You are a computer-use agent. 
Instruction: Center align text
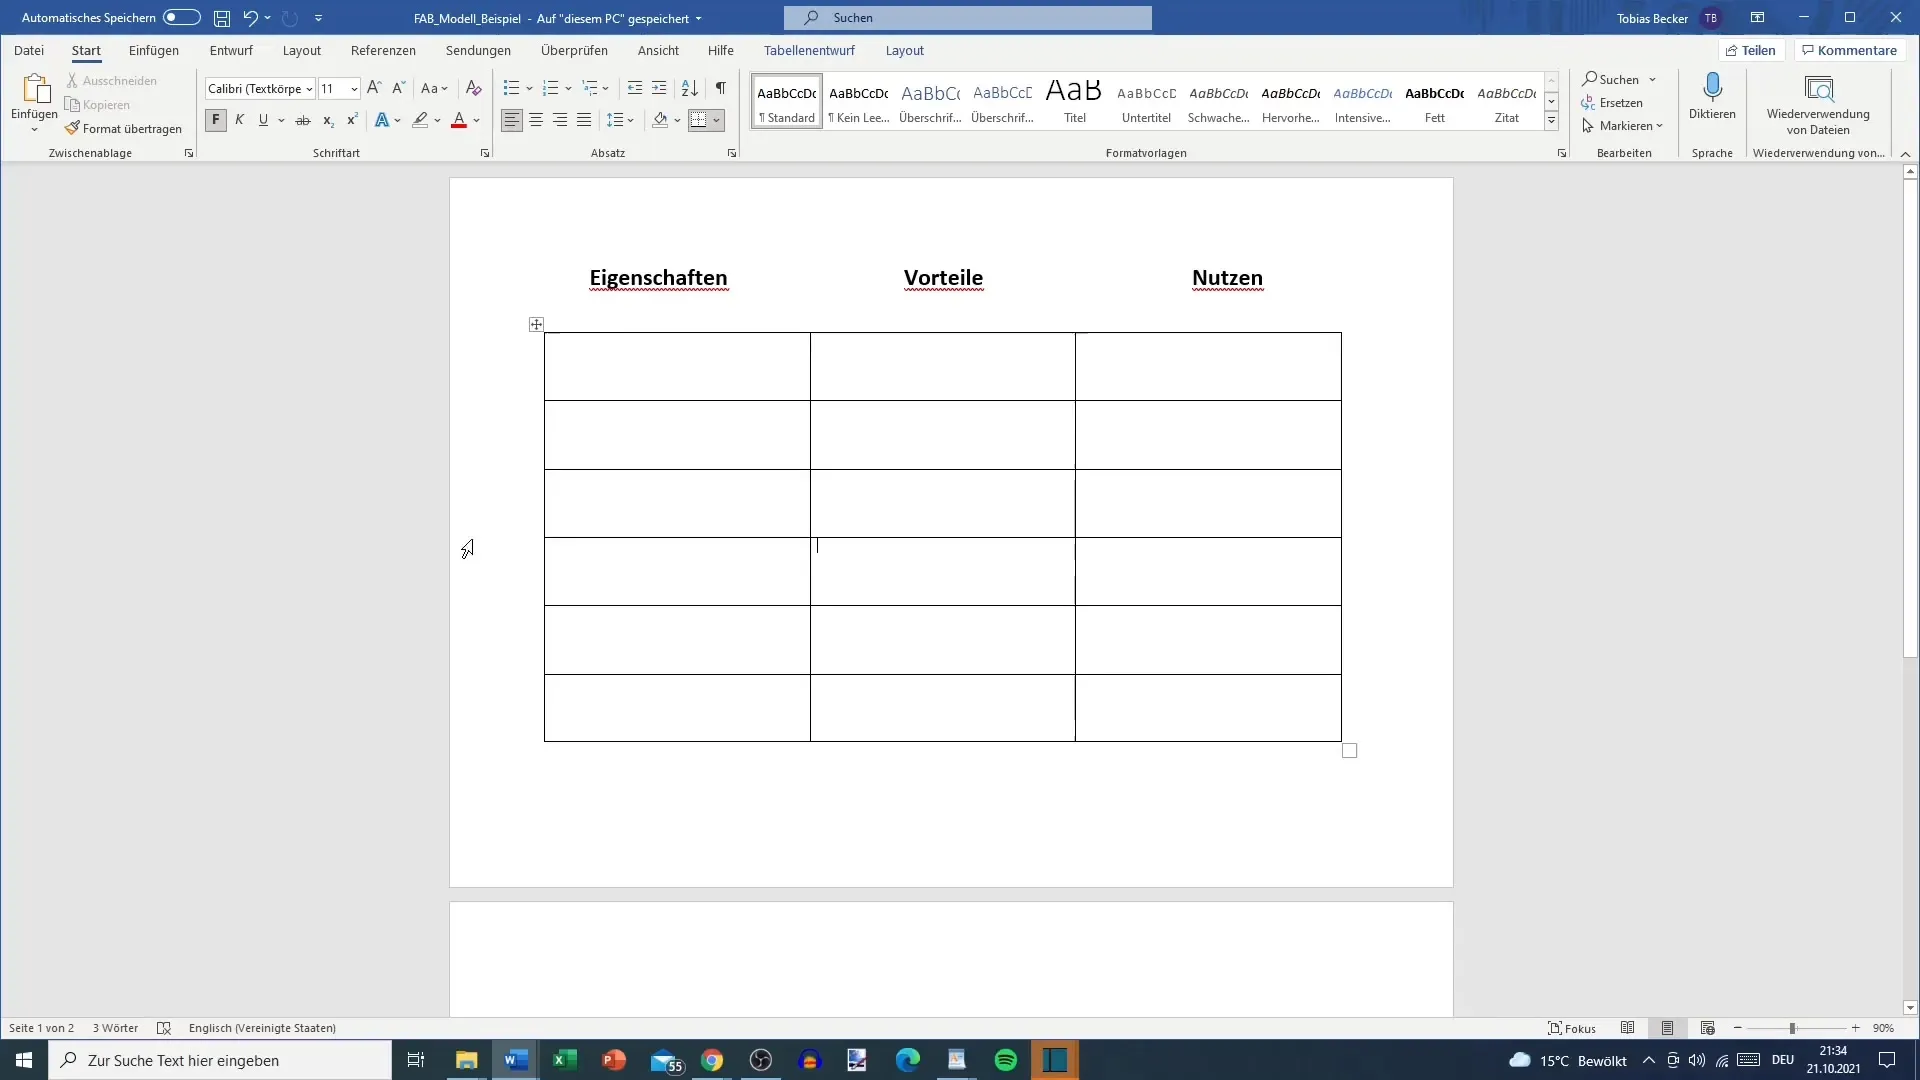(536, 120)
